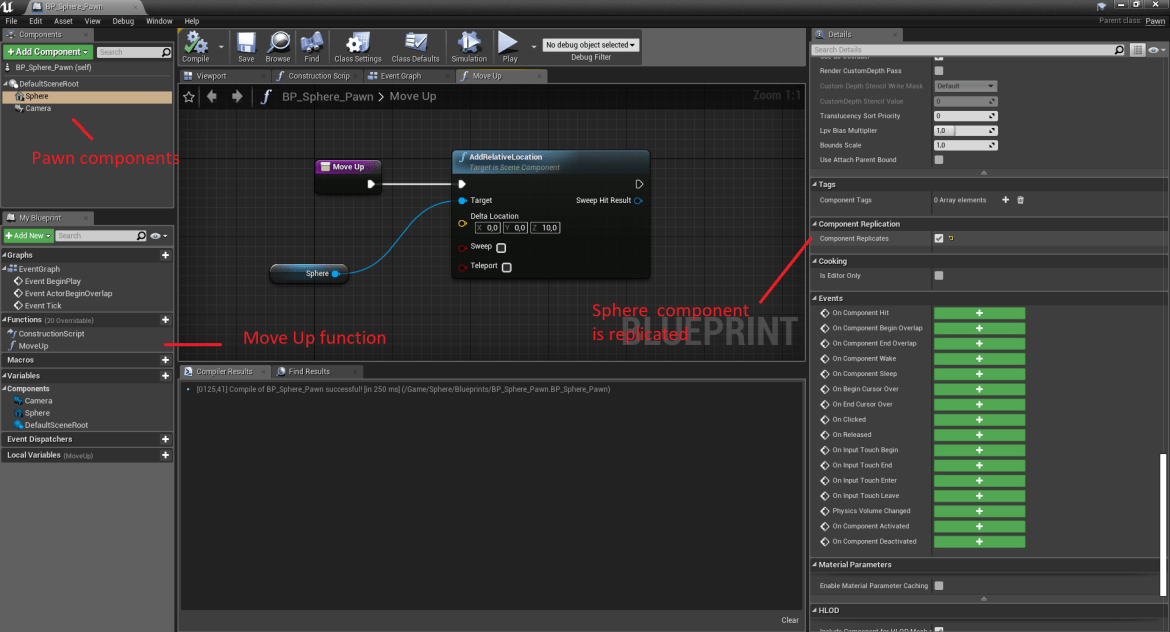Save the BP_Sphere_Pawn blueprint
The height and width of the screenshot is (632, 1170).
point(245,45)
